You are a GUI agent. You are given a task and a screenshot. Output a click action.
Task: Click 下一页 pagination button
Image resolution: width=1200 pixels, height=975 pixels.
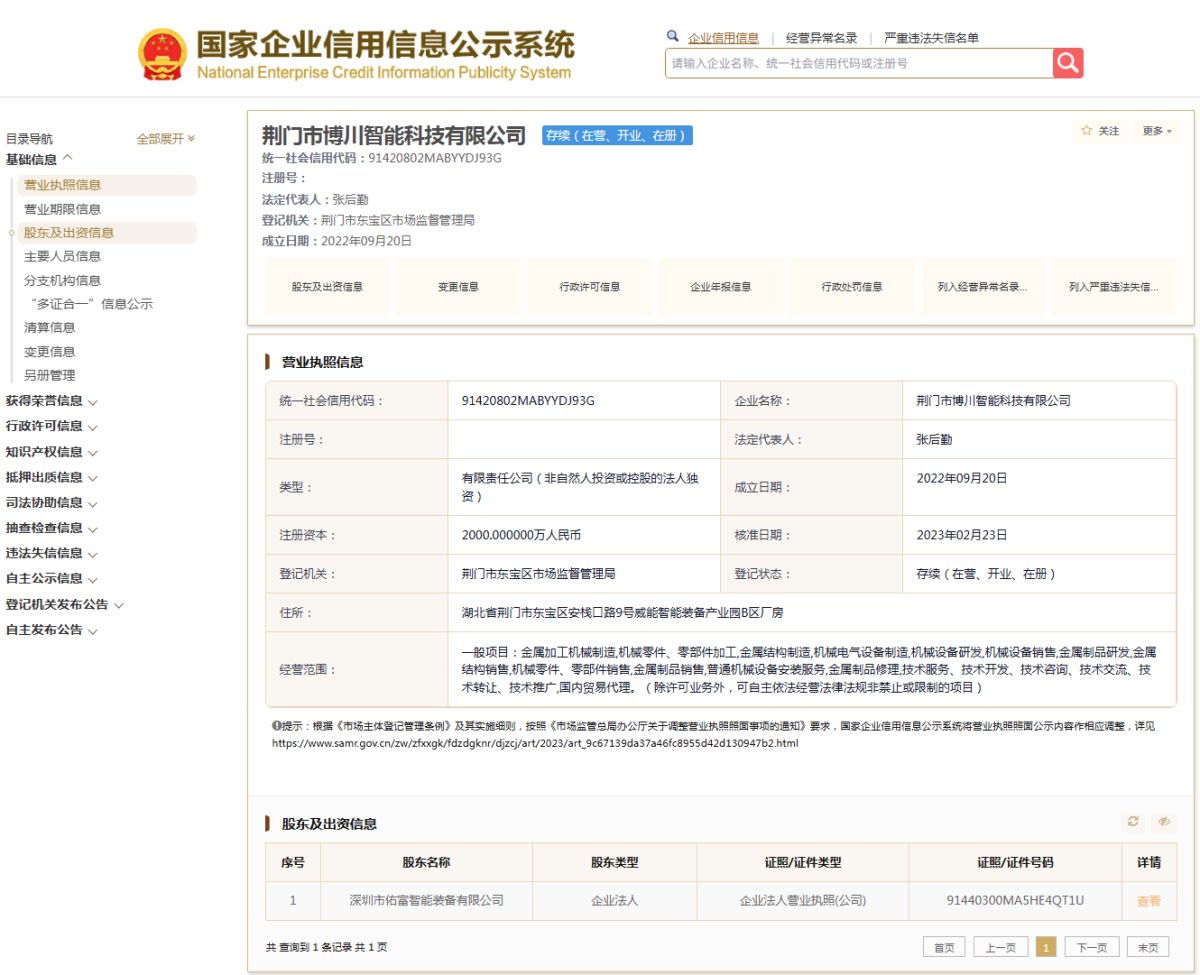click(1092, 947)
